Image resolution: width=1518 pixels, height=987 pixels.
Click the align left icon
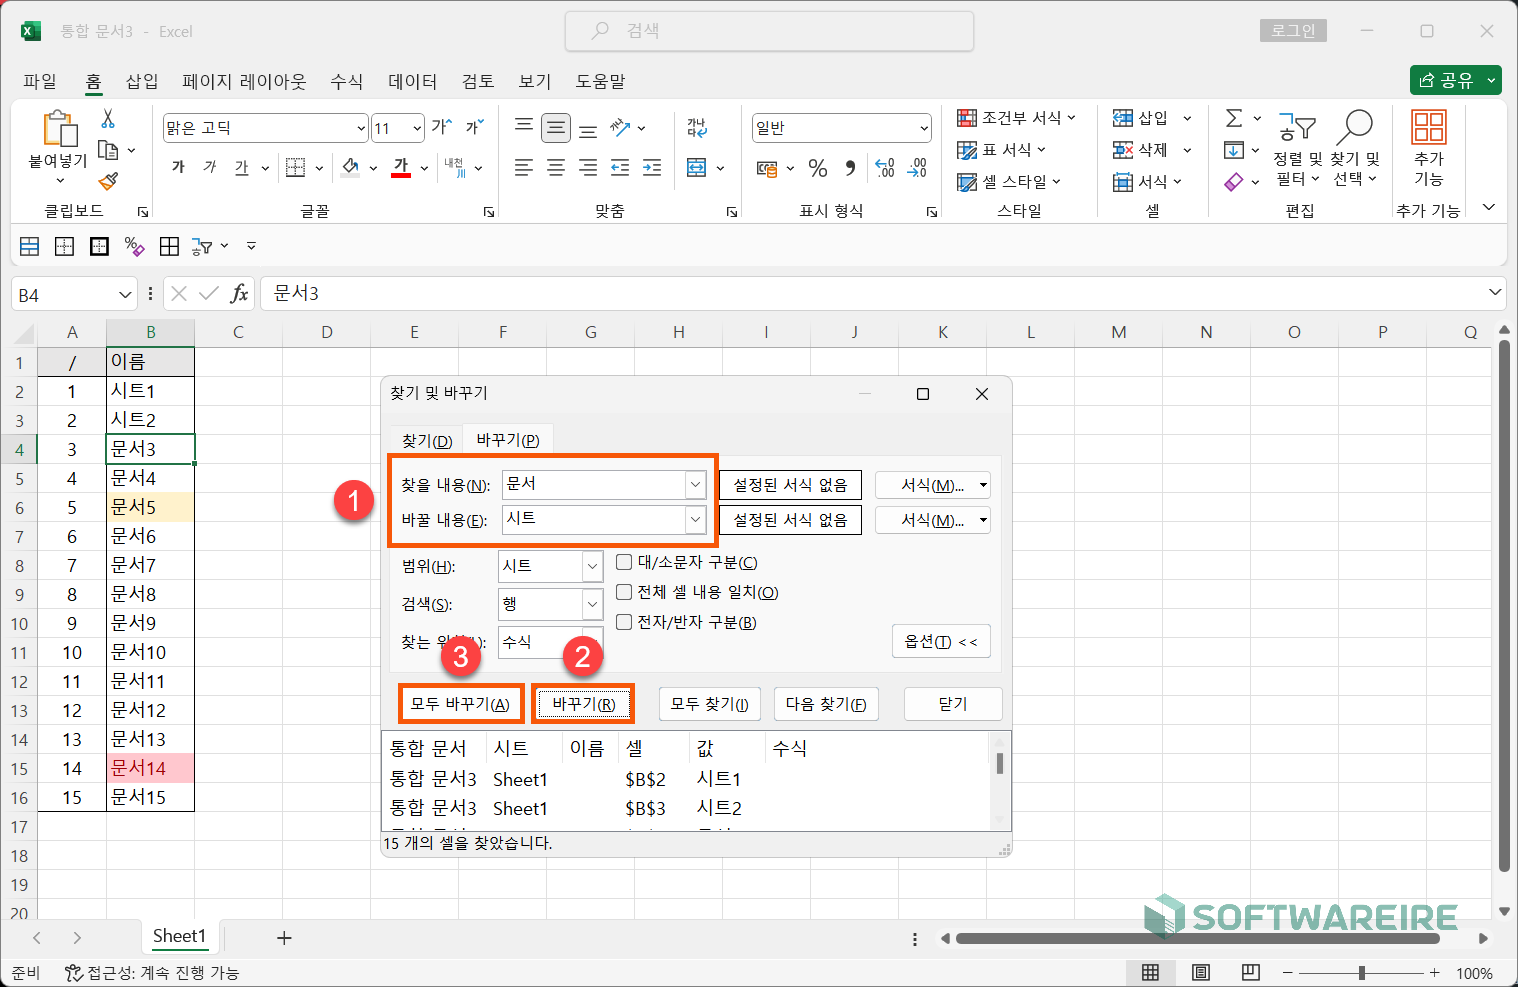coord(523,168)
